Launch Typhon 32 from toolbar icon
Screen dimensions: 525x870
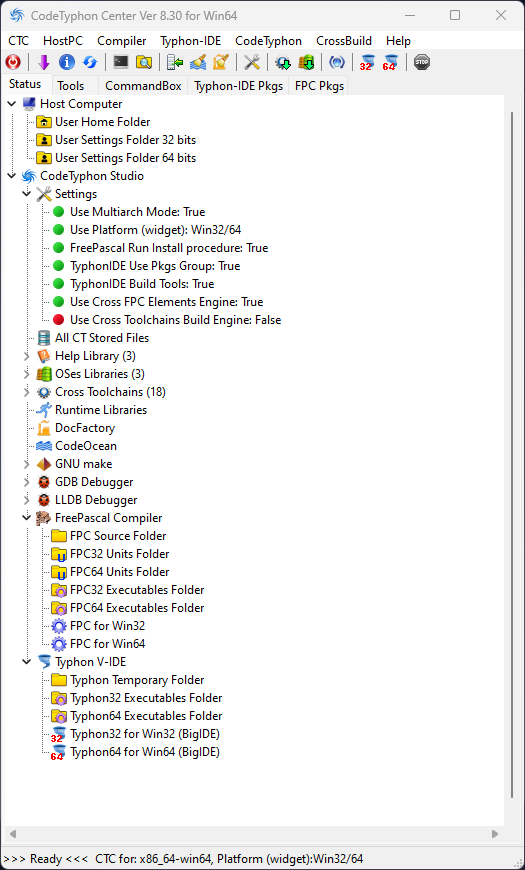coord(367,62)
